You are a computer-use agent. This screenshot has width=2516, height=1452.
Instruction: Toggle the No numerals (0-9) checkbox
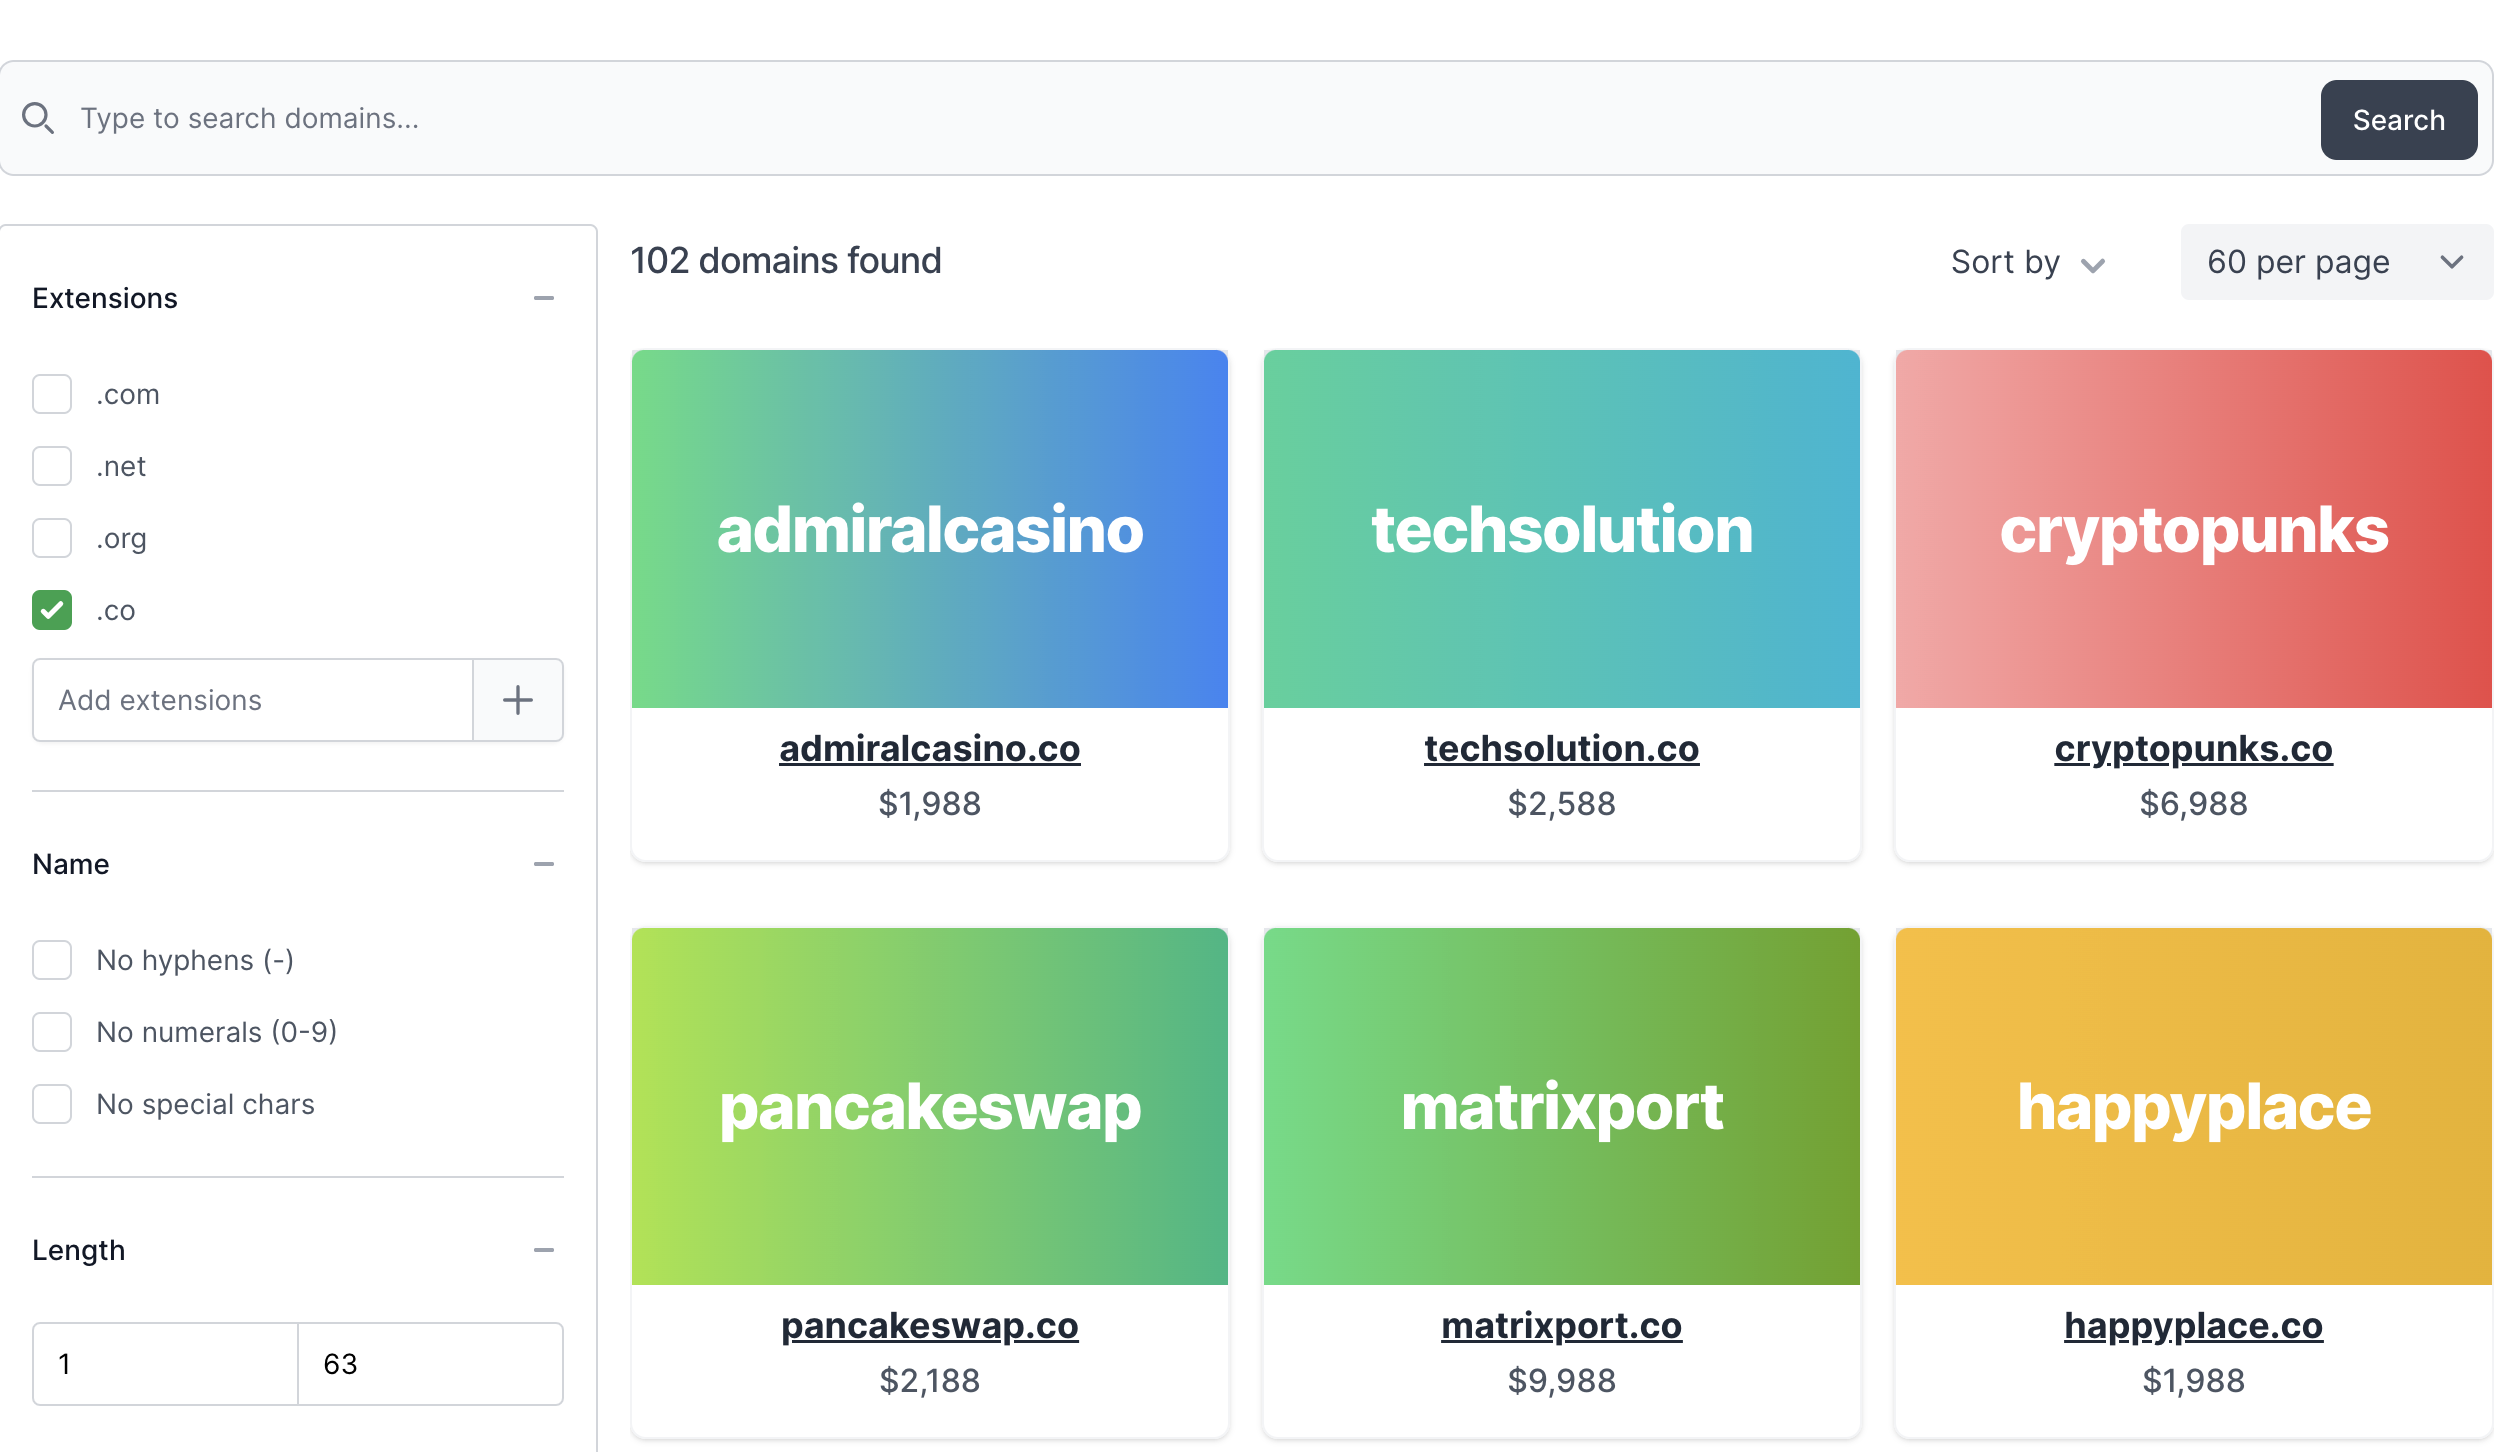[x=52, y=1032]
